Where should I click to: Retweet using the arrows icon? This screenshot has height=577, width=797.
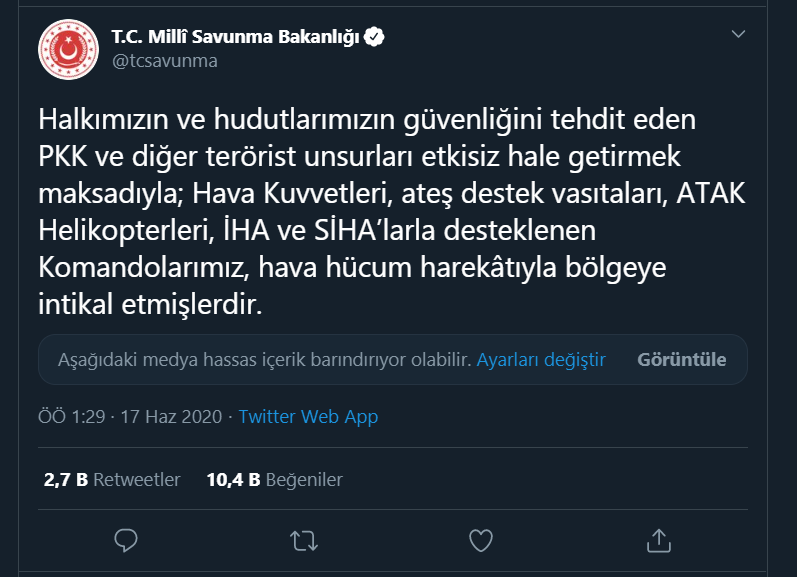(x=304, y=540)
